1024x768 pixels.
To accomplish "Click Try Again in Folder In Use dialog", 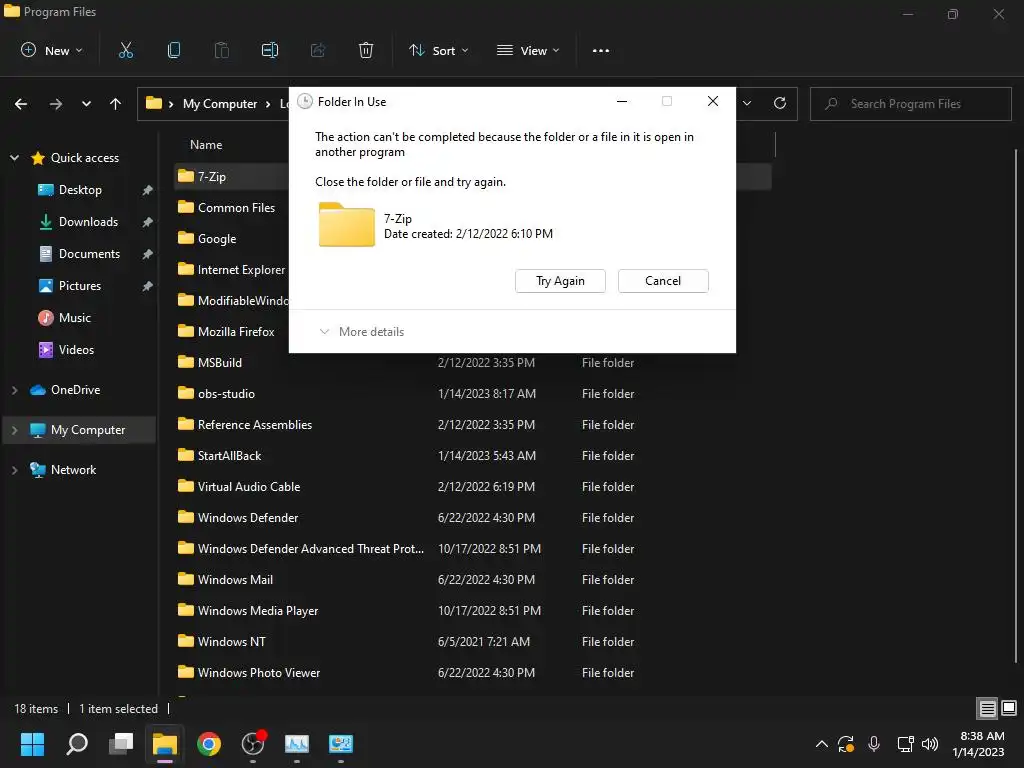I will [560, 281].
